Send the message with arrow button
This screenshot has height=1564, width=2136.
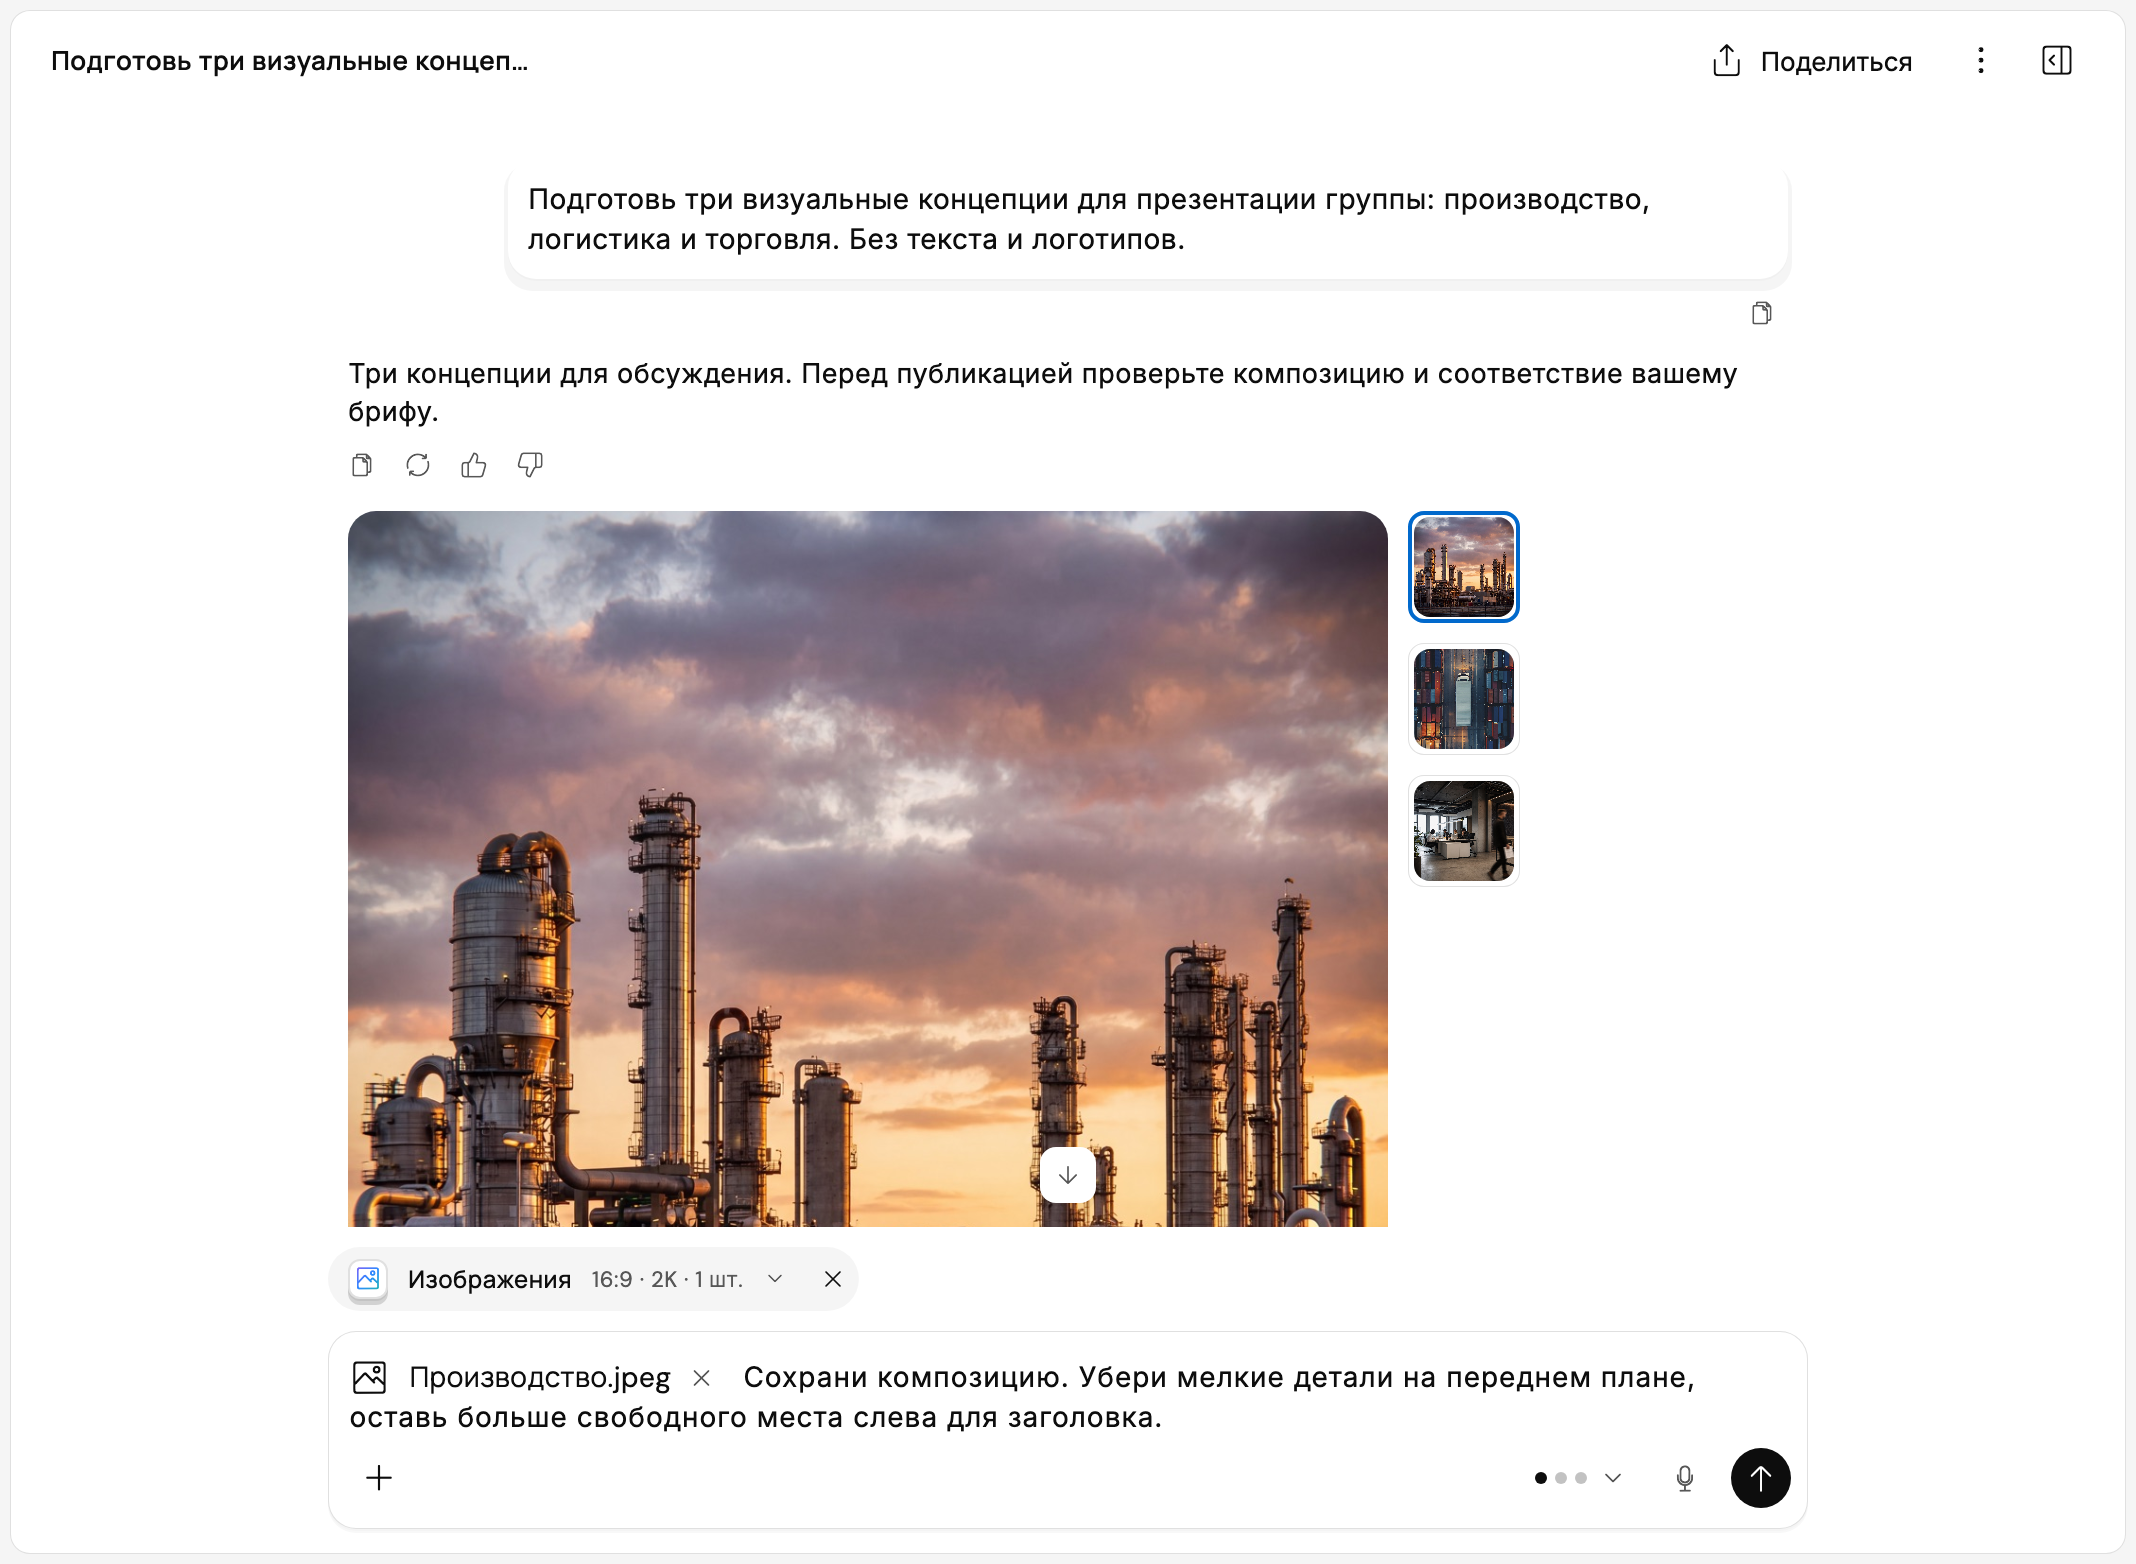point(1761,1478)
